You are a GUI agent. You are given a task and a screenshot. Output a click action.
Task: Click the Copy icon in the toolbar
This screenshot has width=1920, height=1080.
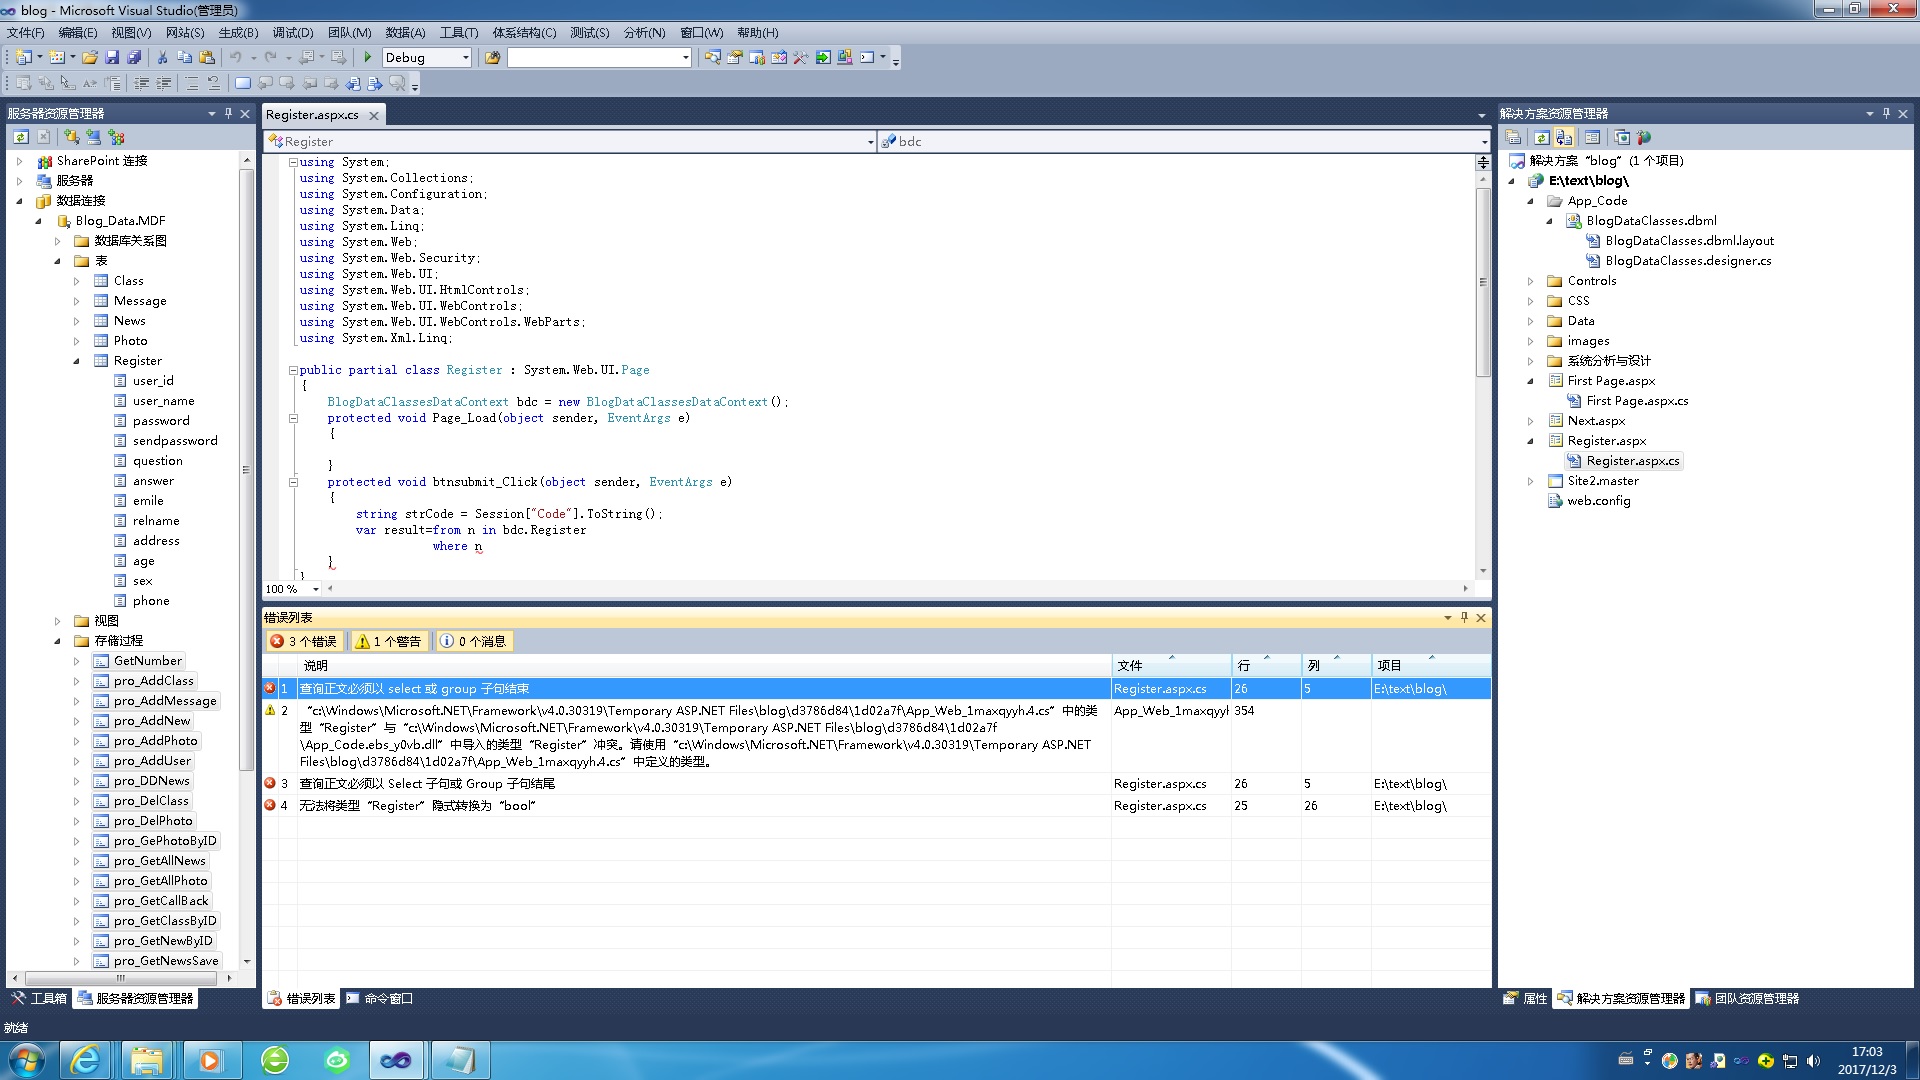click(x=185, y=58)
